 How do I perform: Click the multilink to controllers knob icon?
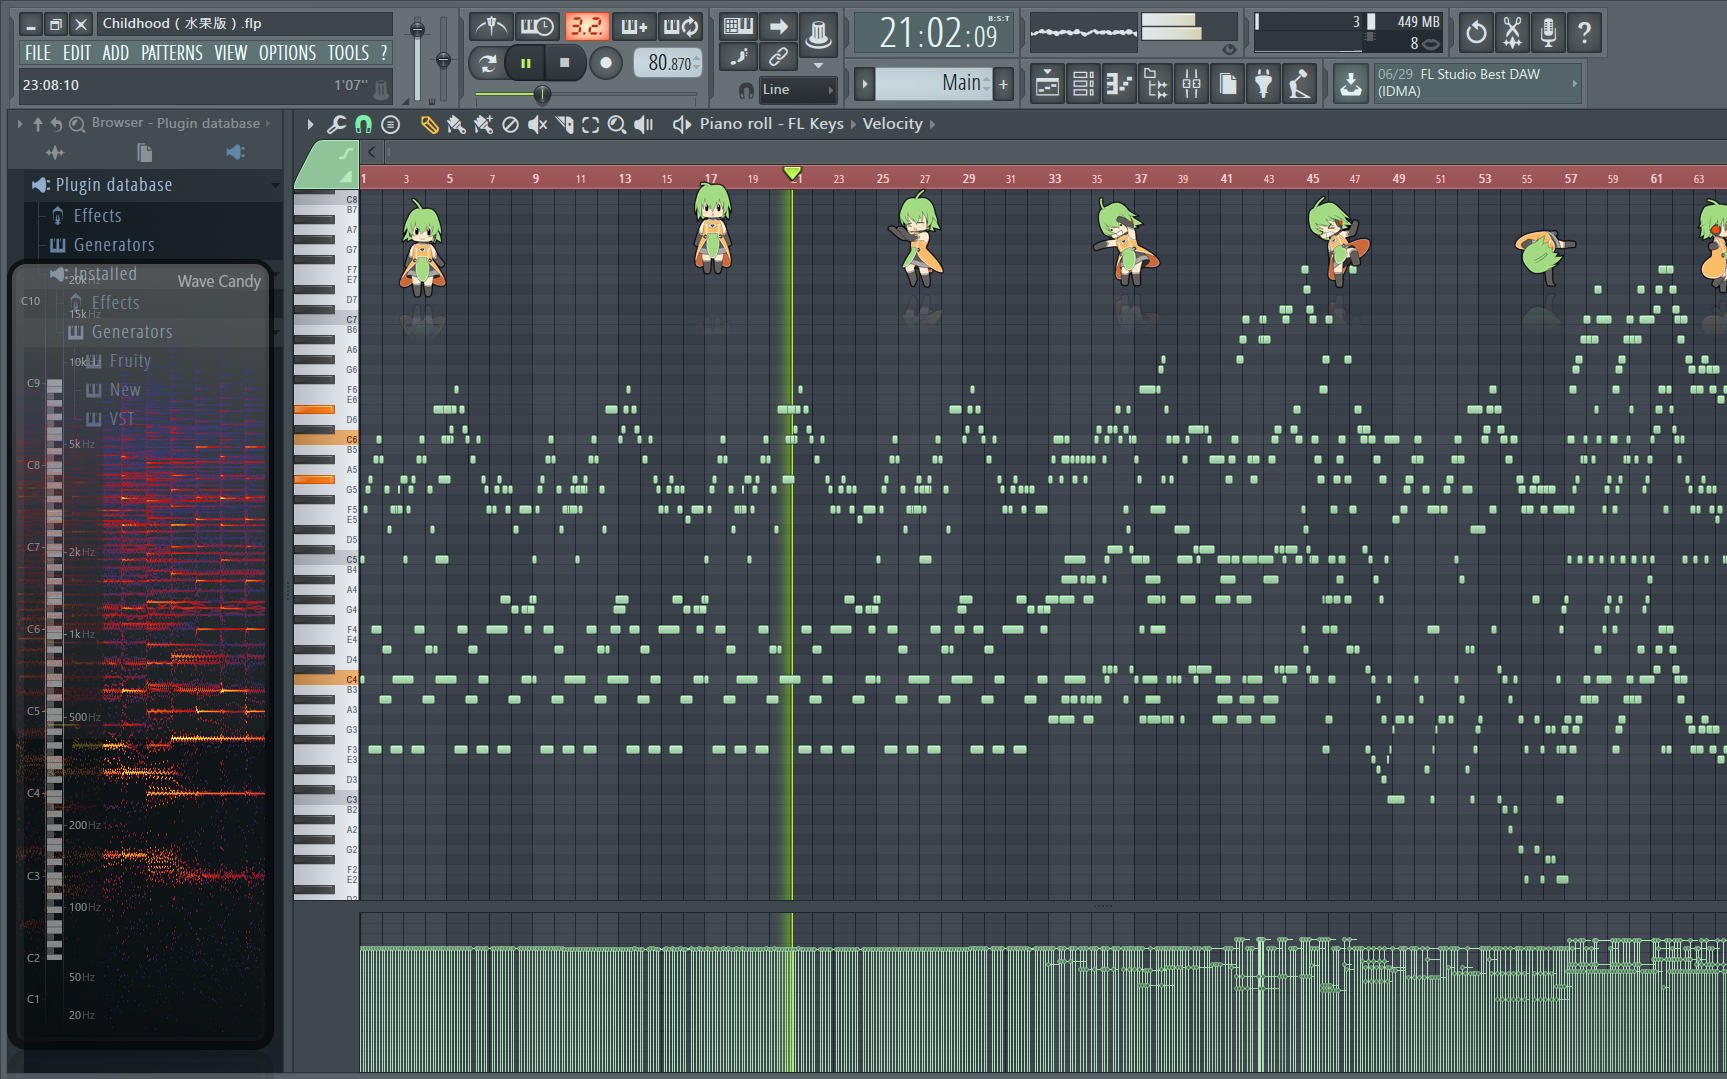tap(819, 35)
